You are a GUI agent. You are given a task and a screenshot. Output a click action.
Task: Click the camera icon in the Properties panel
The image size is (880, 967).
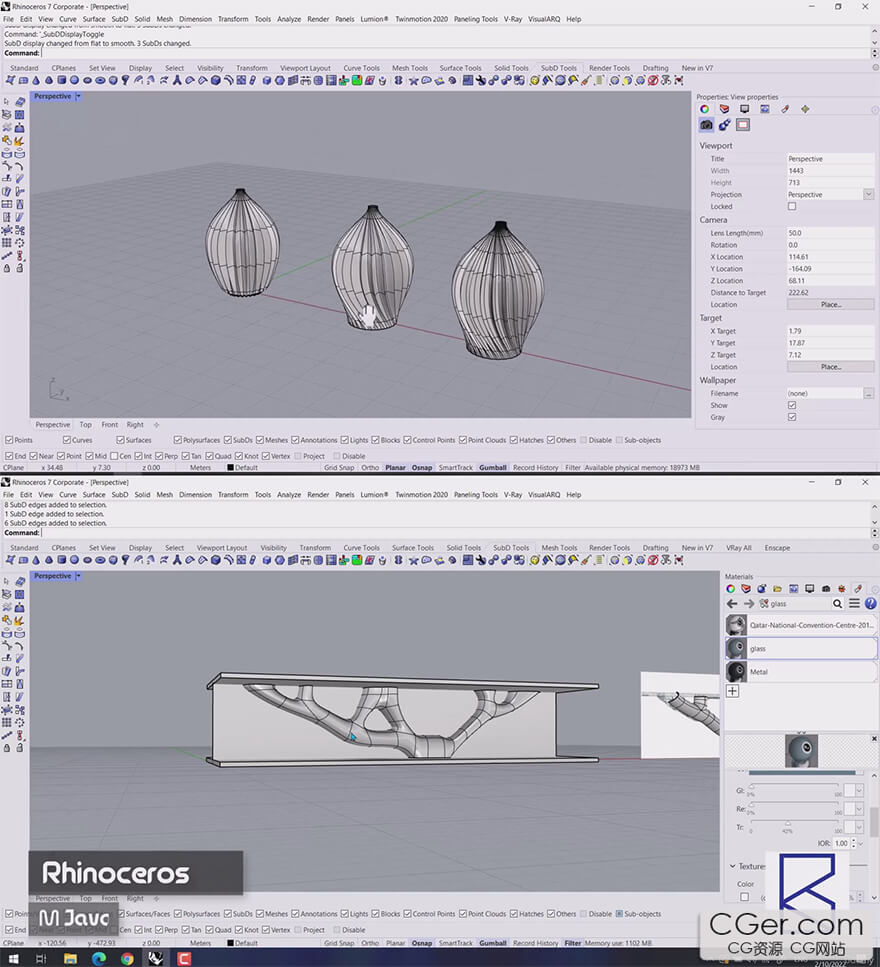(706, 125)
